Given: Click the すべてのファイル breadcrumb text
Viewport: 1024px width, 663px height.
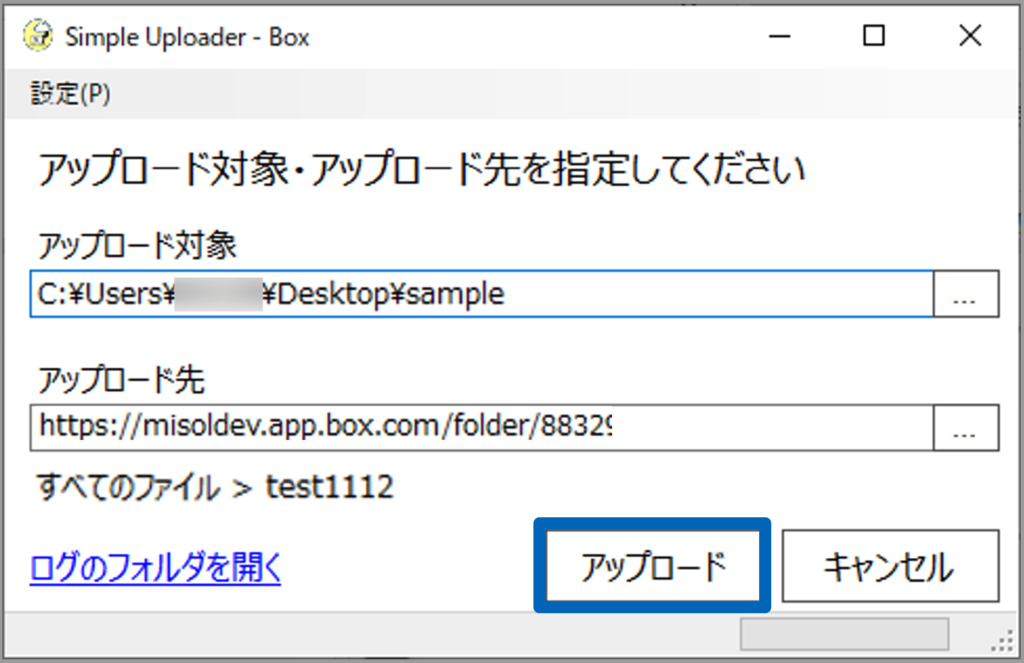Looking at the screenshot, I should pyautogui.click(x=126, y=488).
